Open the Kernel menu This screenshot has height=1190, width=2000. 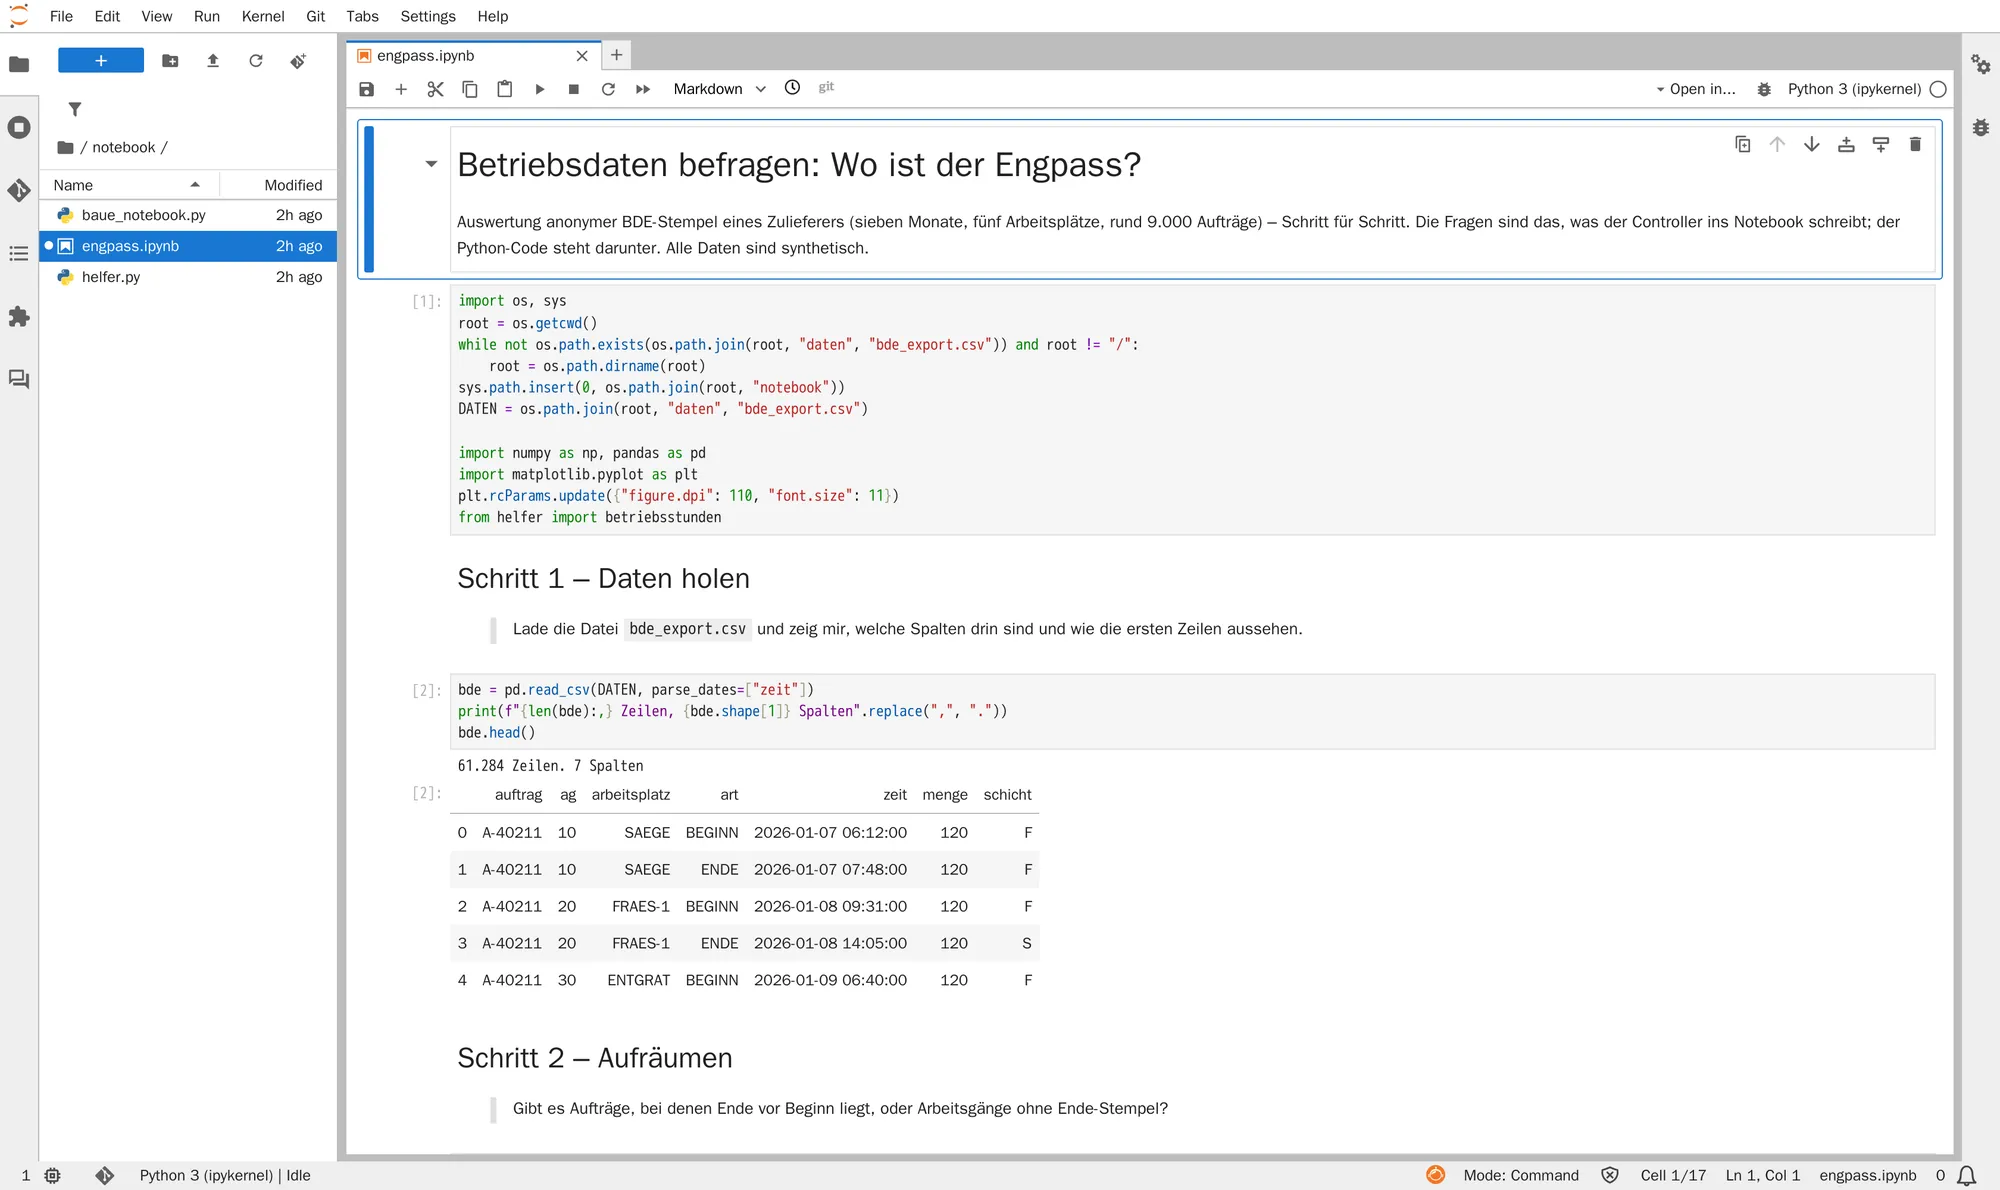[x=263, y=16]
